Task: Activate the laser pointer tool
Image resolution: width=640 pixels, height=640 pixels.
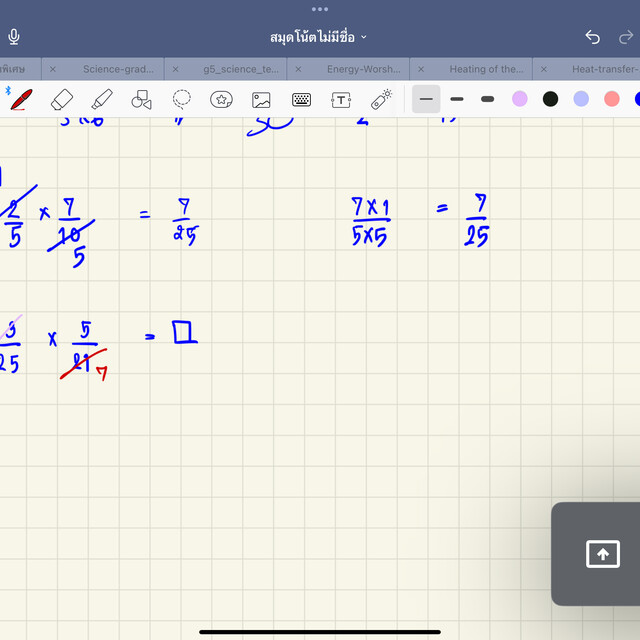Action: pyautogui.click(x=381, y=99)
